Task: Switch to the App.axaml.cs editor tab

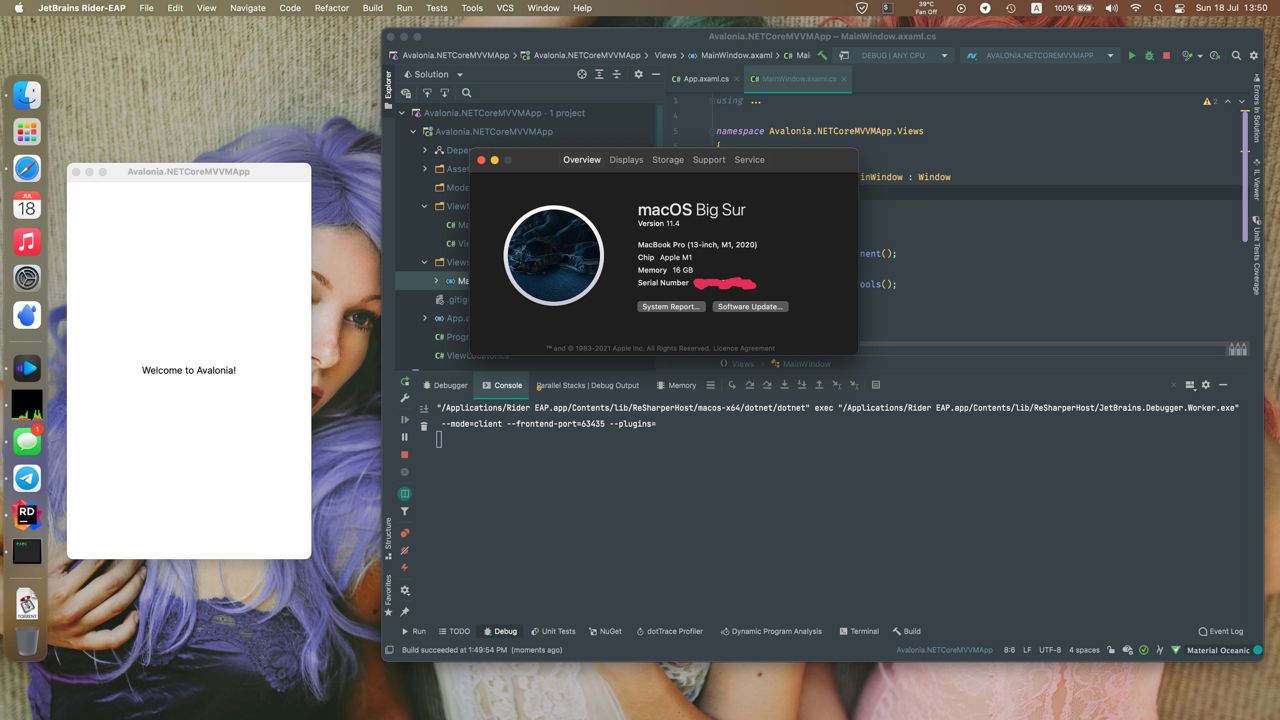Action: point(706,79)
